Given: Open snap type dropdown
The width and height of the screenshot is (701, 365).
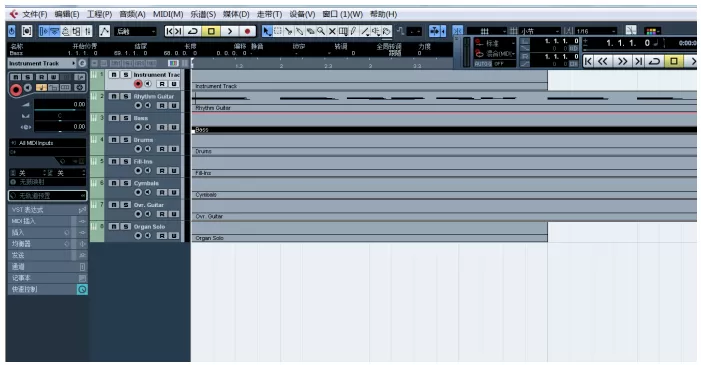Looking at the screenshot, I should [x=487, y=31].
